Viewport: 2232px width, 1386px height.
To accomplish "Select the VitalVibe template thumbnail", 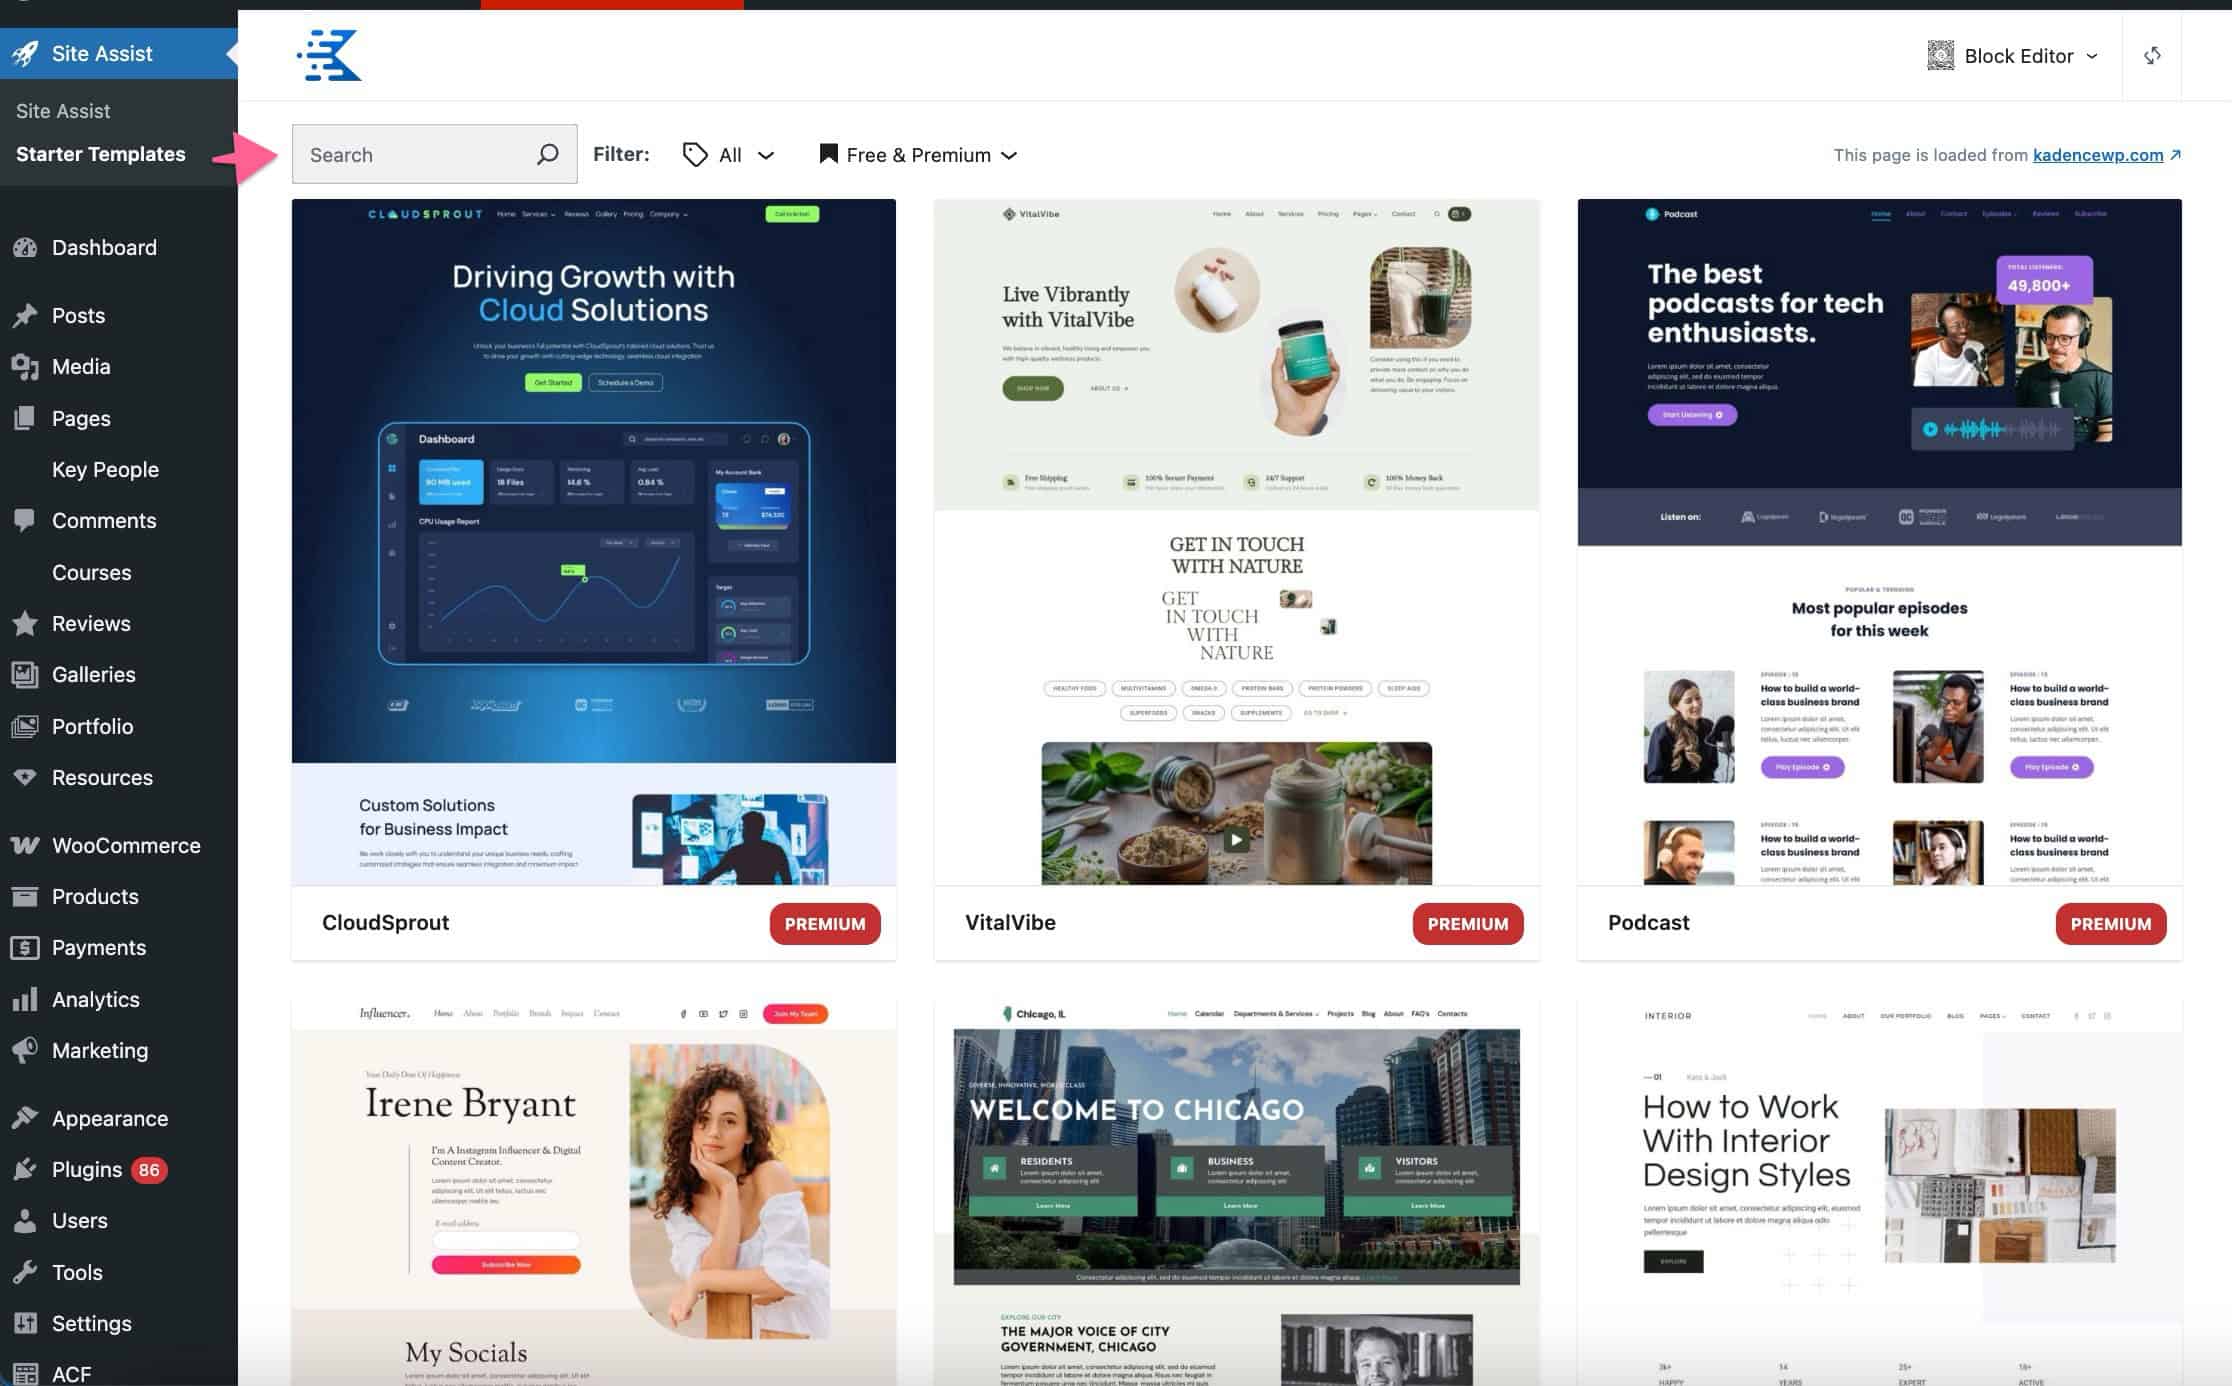I will (x=1236, y=541).
